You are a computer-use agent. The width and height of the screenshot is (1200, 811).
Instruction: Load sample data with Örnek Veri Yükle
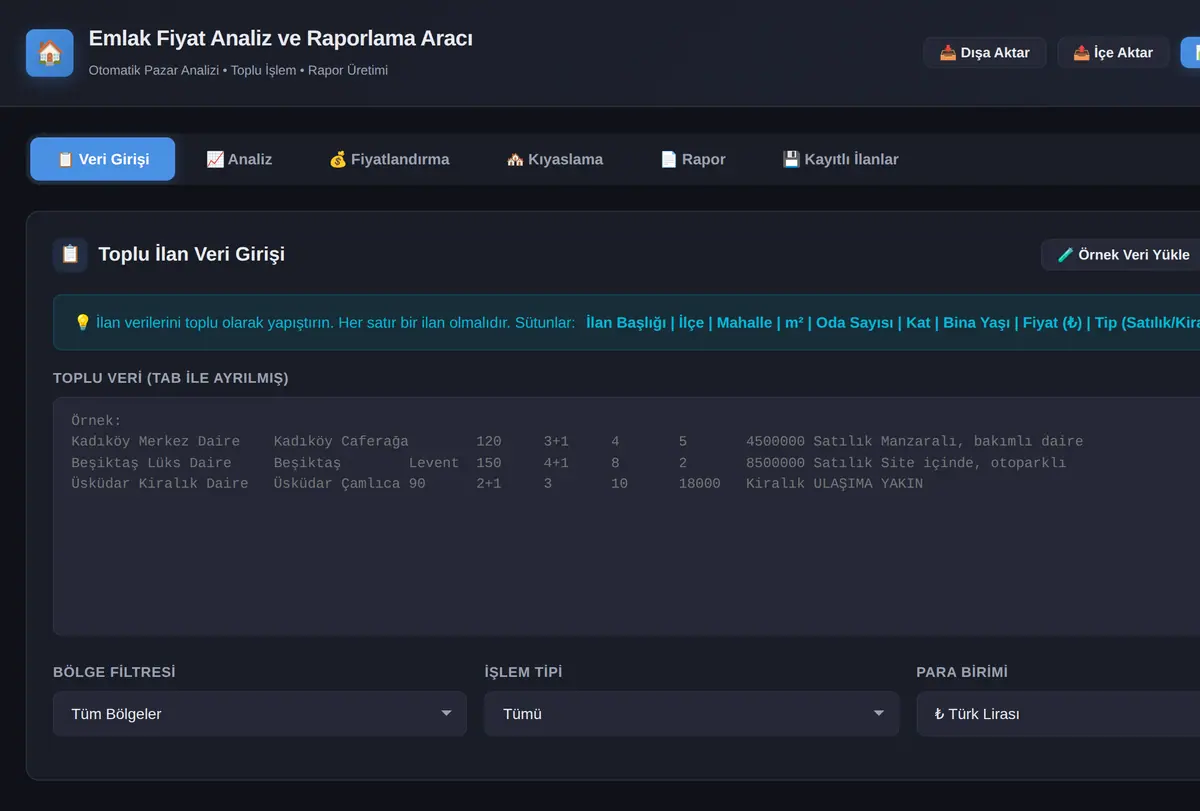tap(1123, 254)
